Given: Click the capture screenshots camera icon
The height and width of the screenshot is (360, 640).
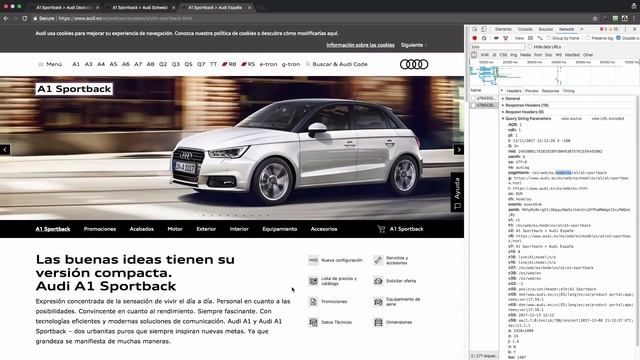Looking at the screenshot, I should (x=496, y=38).
